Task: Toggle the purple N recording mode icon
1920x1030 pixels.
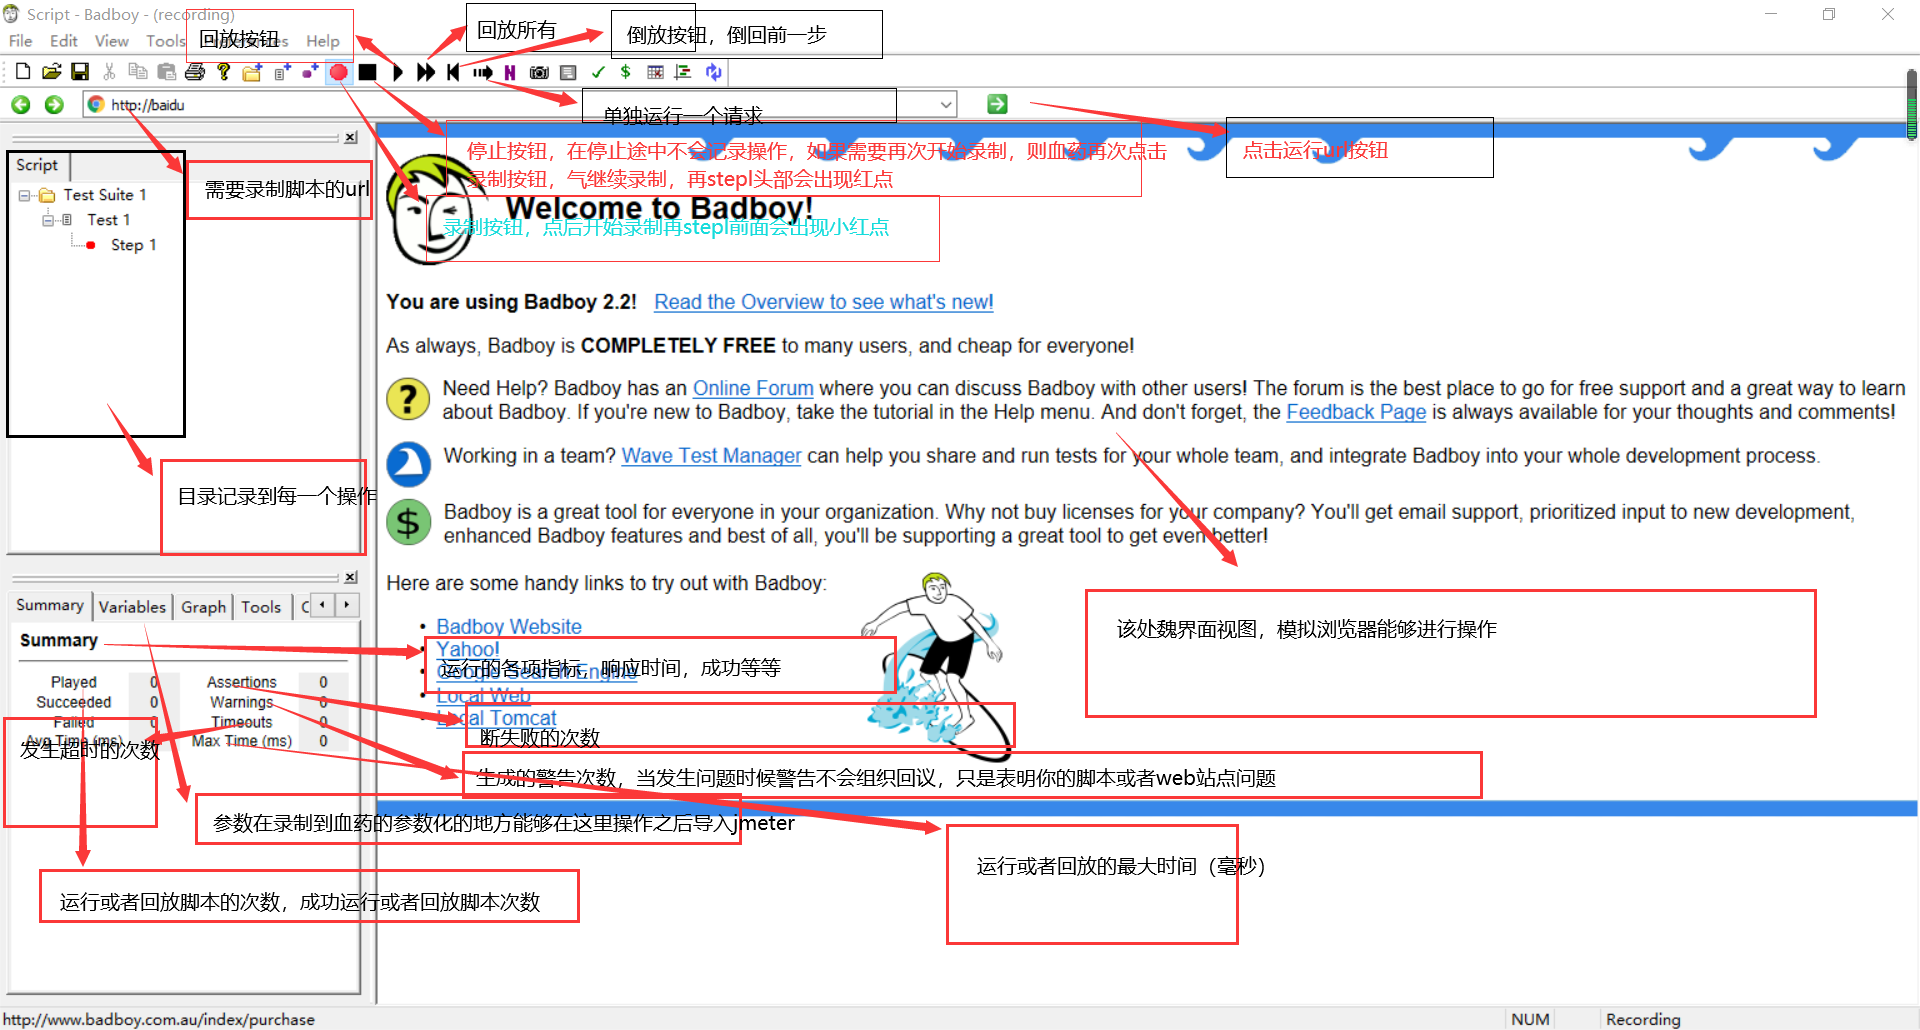Action: click(x=510, y=72)
